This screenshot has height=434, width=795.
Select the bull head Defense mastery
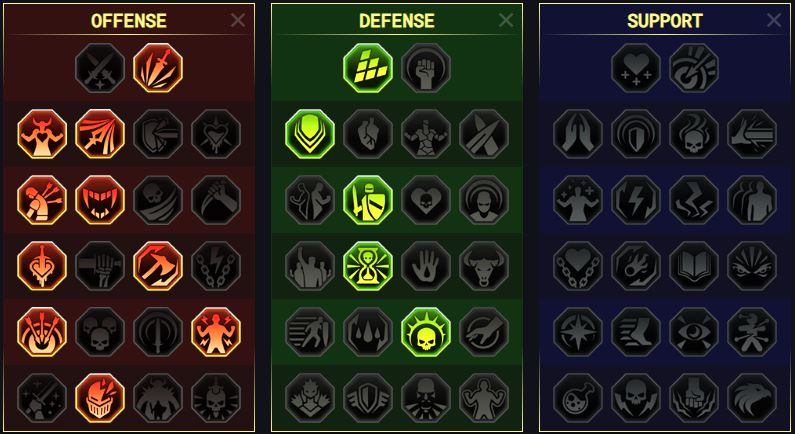(484, 266)
